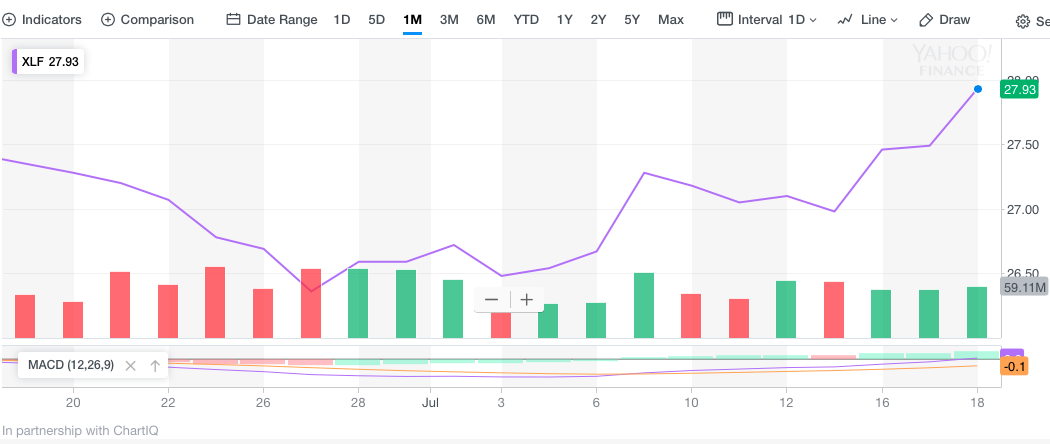Image resolution: width=1050 pixels, height=444 pixels.
Task: Select the 1D time range
Action: pos(342,20)
